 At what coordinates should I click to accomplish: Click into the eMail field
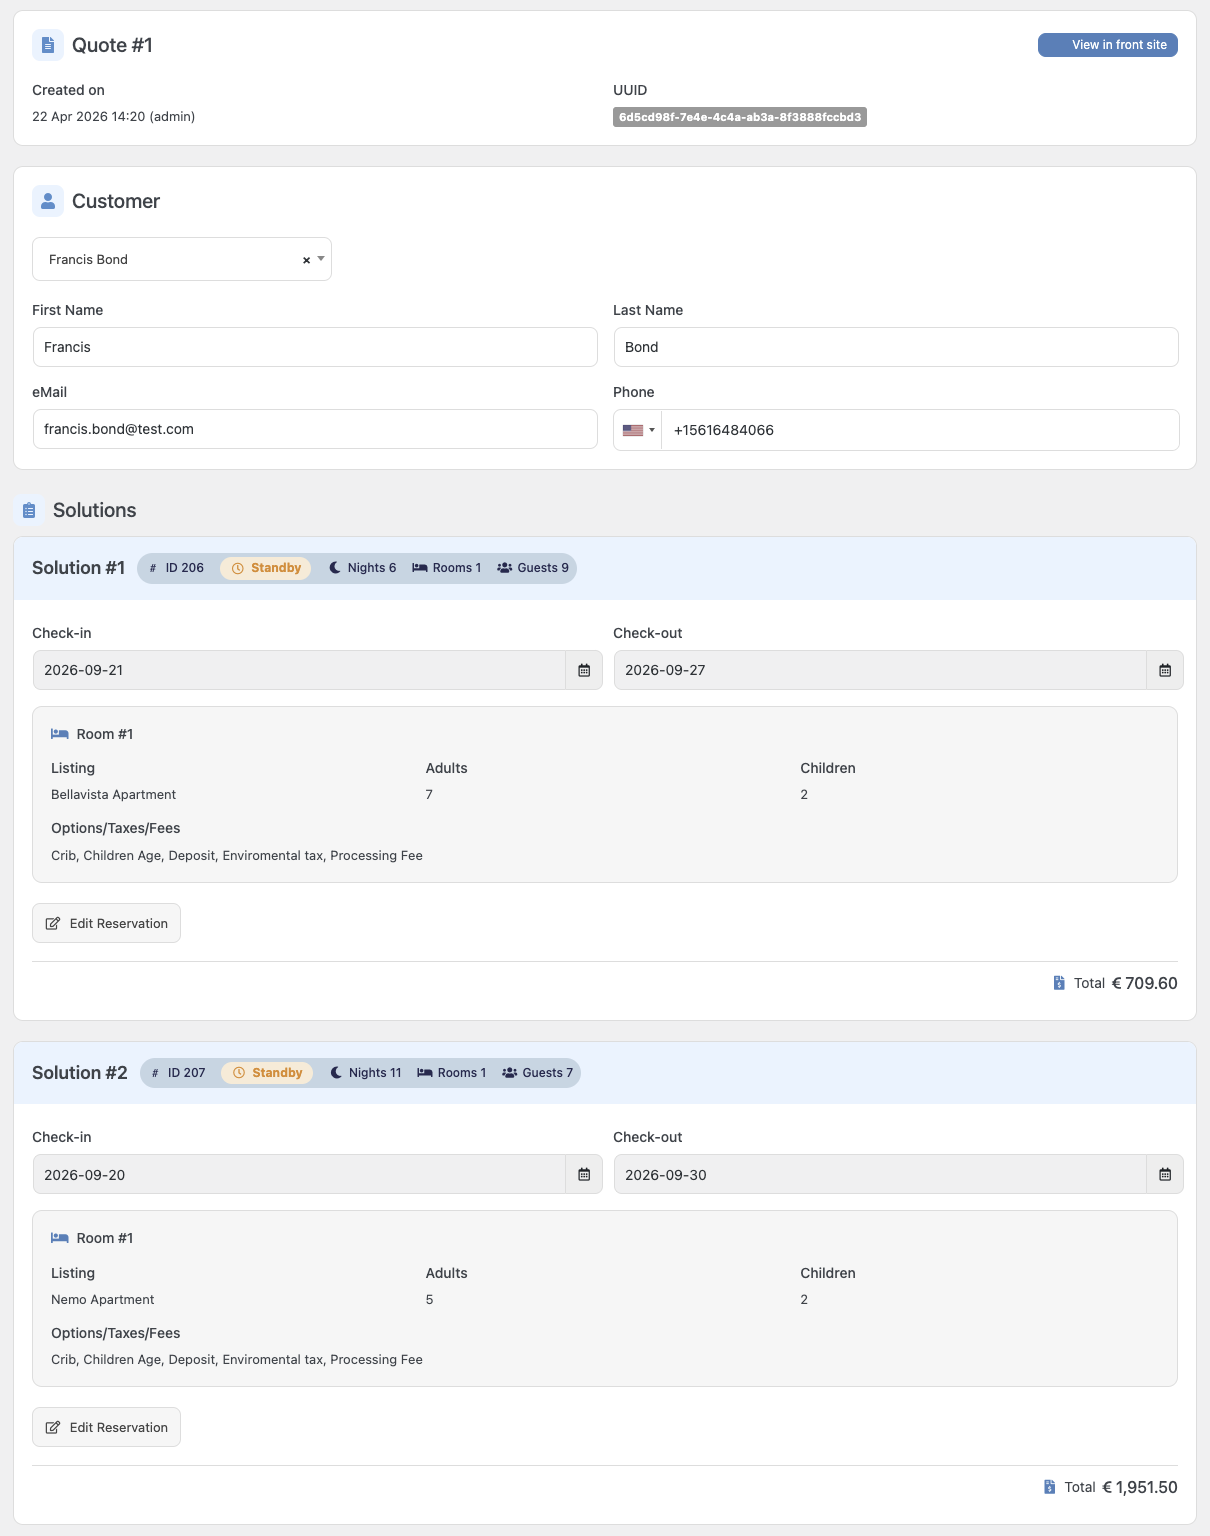(315, 429)
